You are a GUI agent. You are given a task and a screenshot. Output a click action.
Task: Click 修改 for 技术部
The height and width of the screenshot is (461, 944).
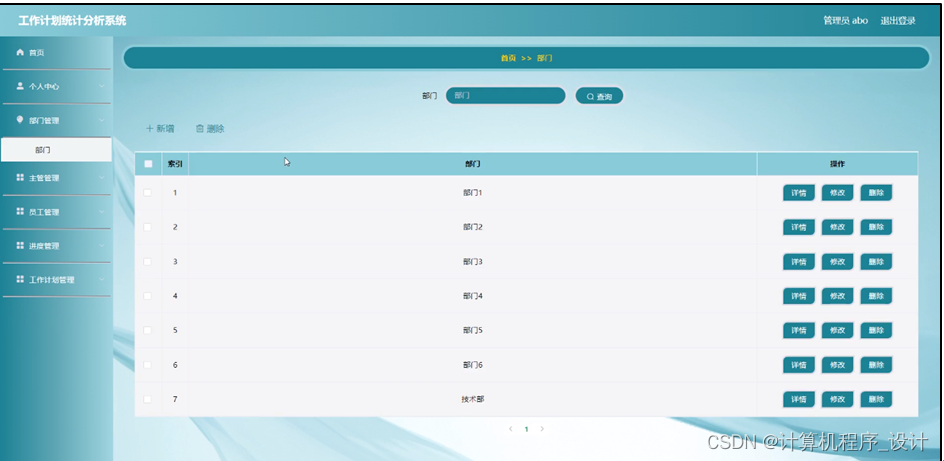(837, 399)
